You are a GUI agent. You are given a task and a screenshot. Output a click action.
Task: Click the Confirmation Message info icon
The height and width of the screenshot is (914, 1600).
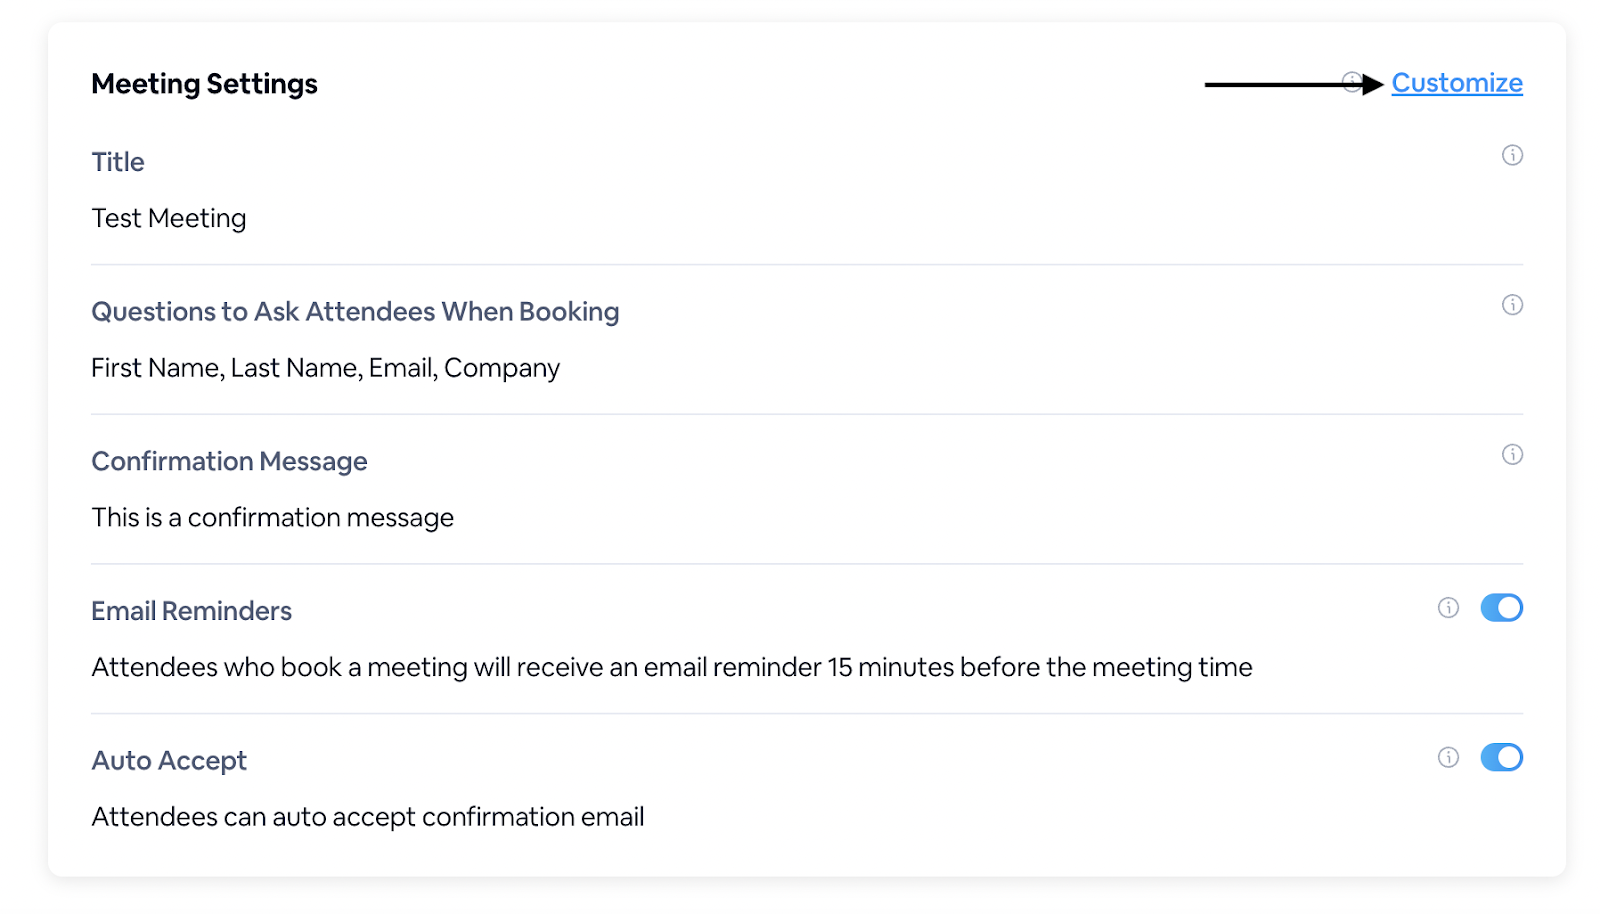[x=1512, y=455]
